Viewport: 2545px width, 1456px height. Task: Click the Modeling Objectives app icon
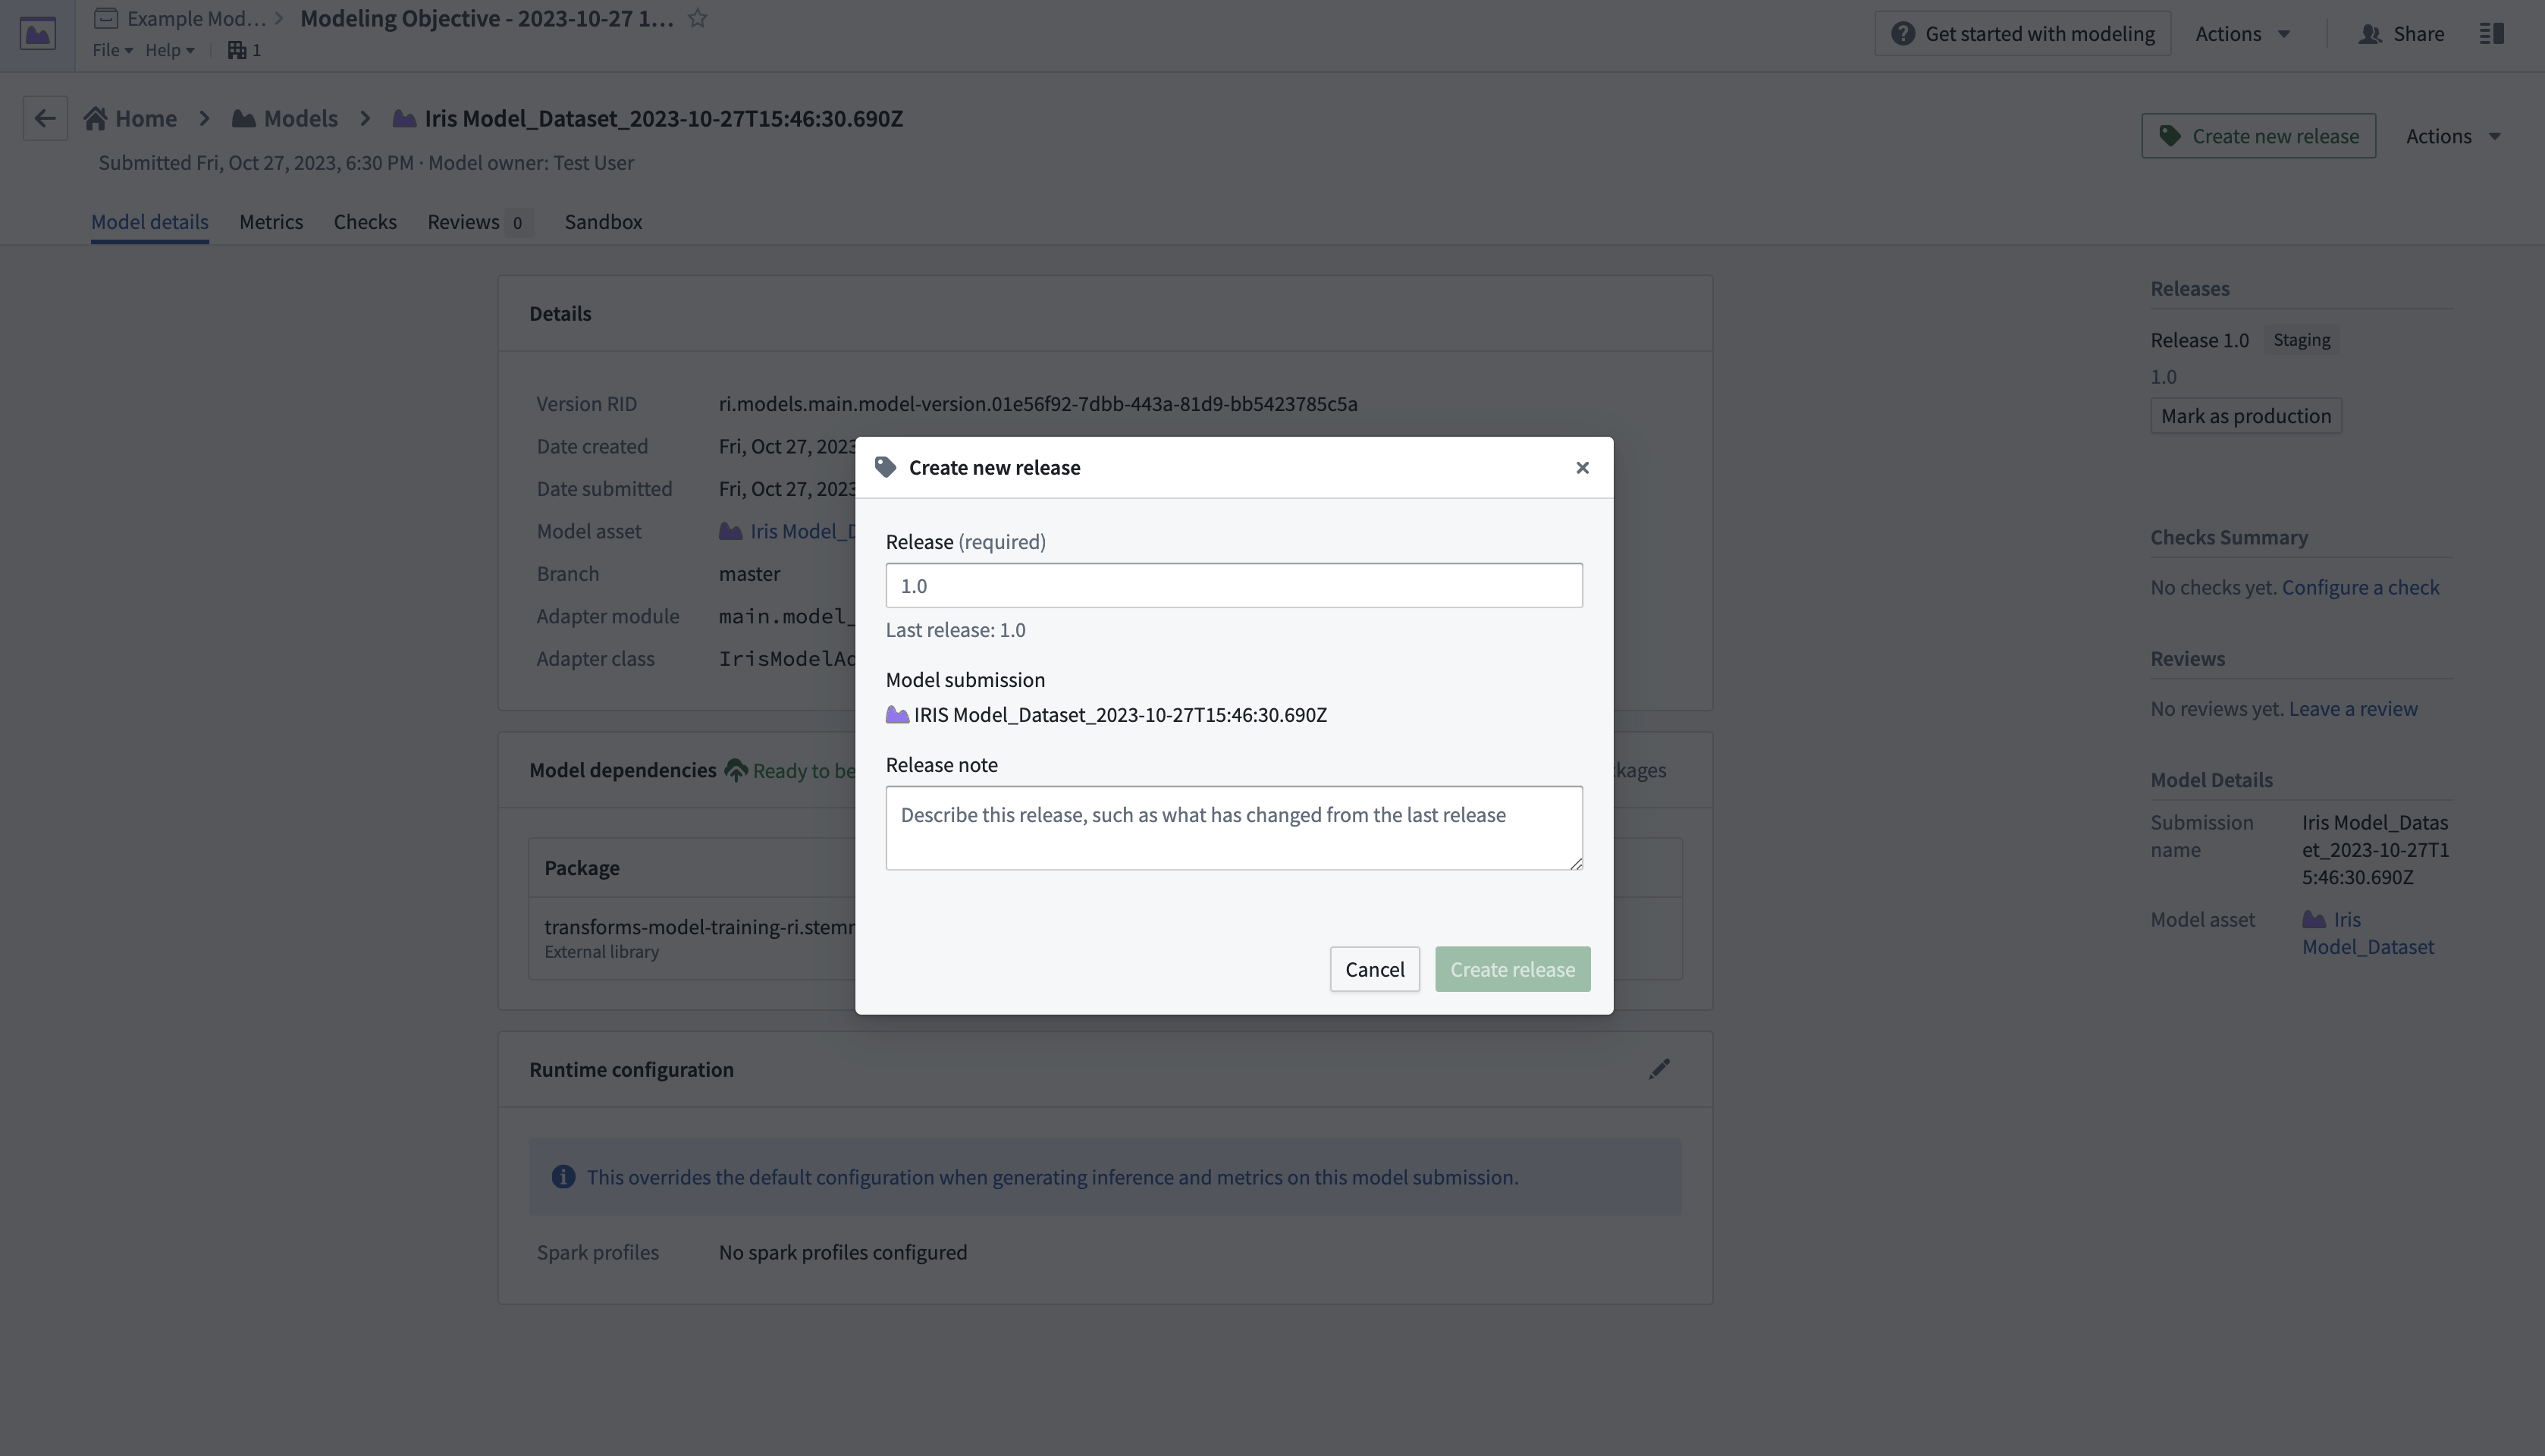38,34
